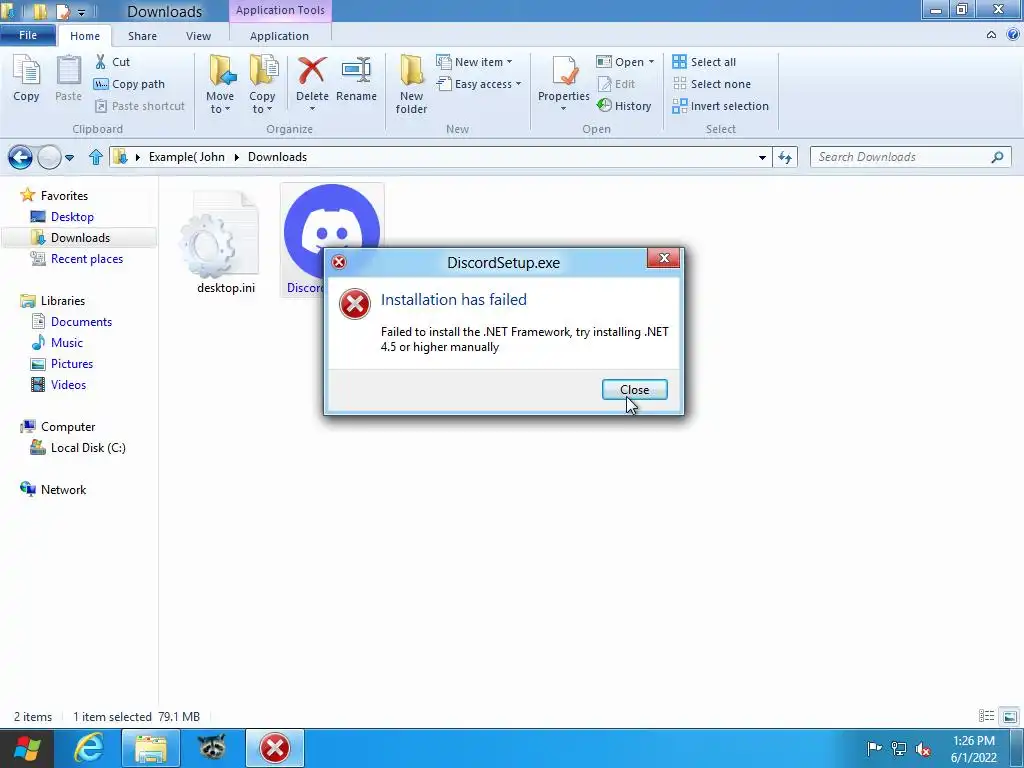
Task: Open the raccoon app on the taskbar
Action: [212, 748]
